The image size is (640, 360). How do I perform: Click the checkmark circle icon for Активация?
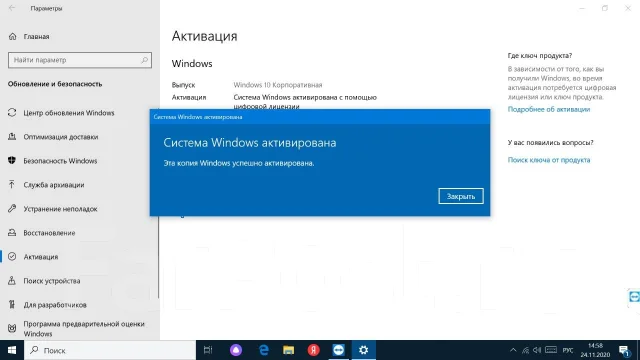12,256
